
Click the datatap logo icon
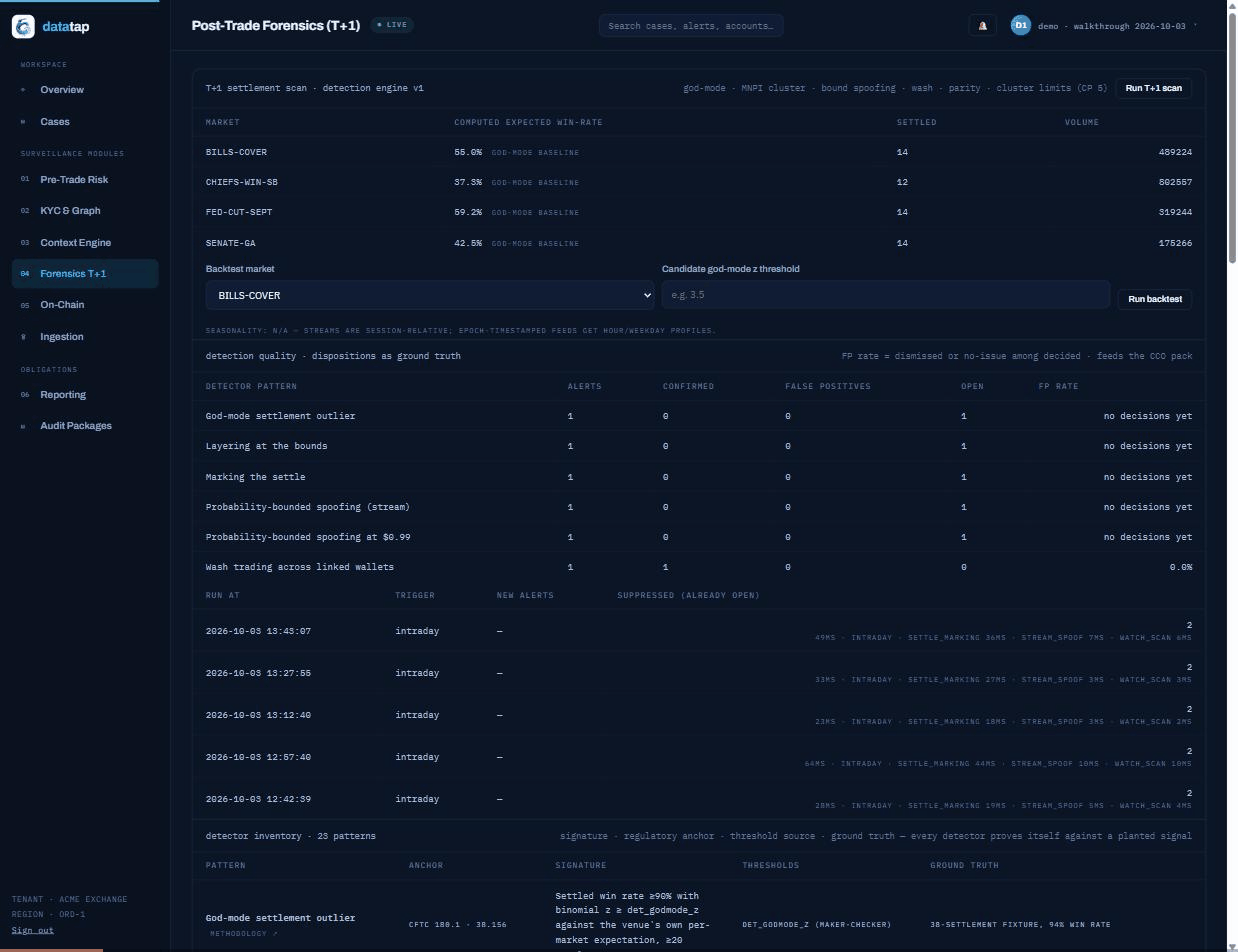(x=23, y=26)
